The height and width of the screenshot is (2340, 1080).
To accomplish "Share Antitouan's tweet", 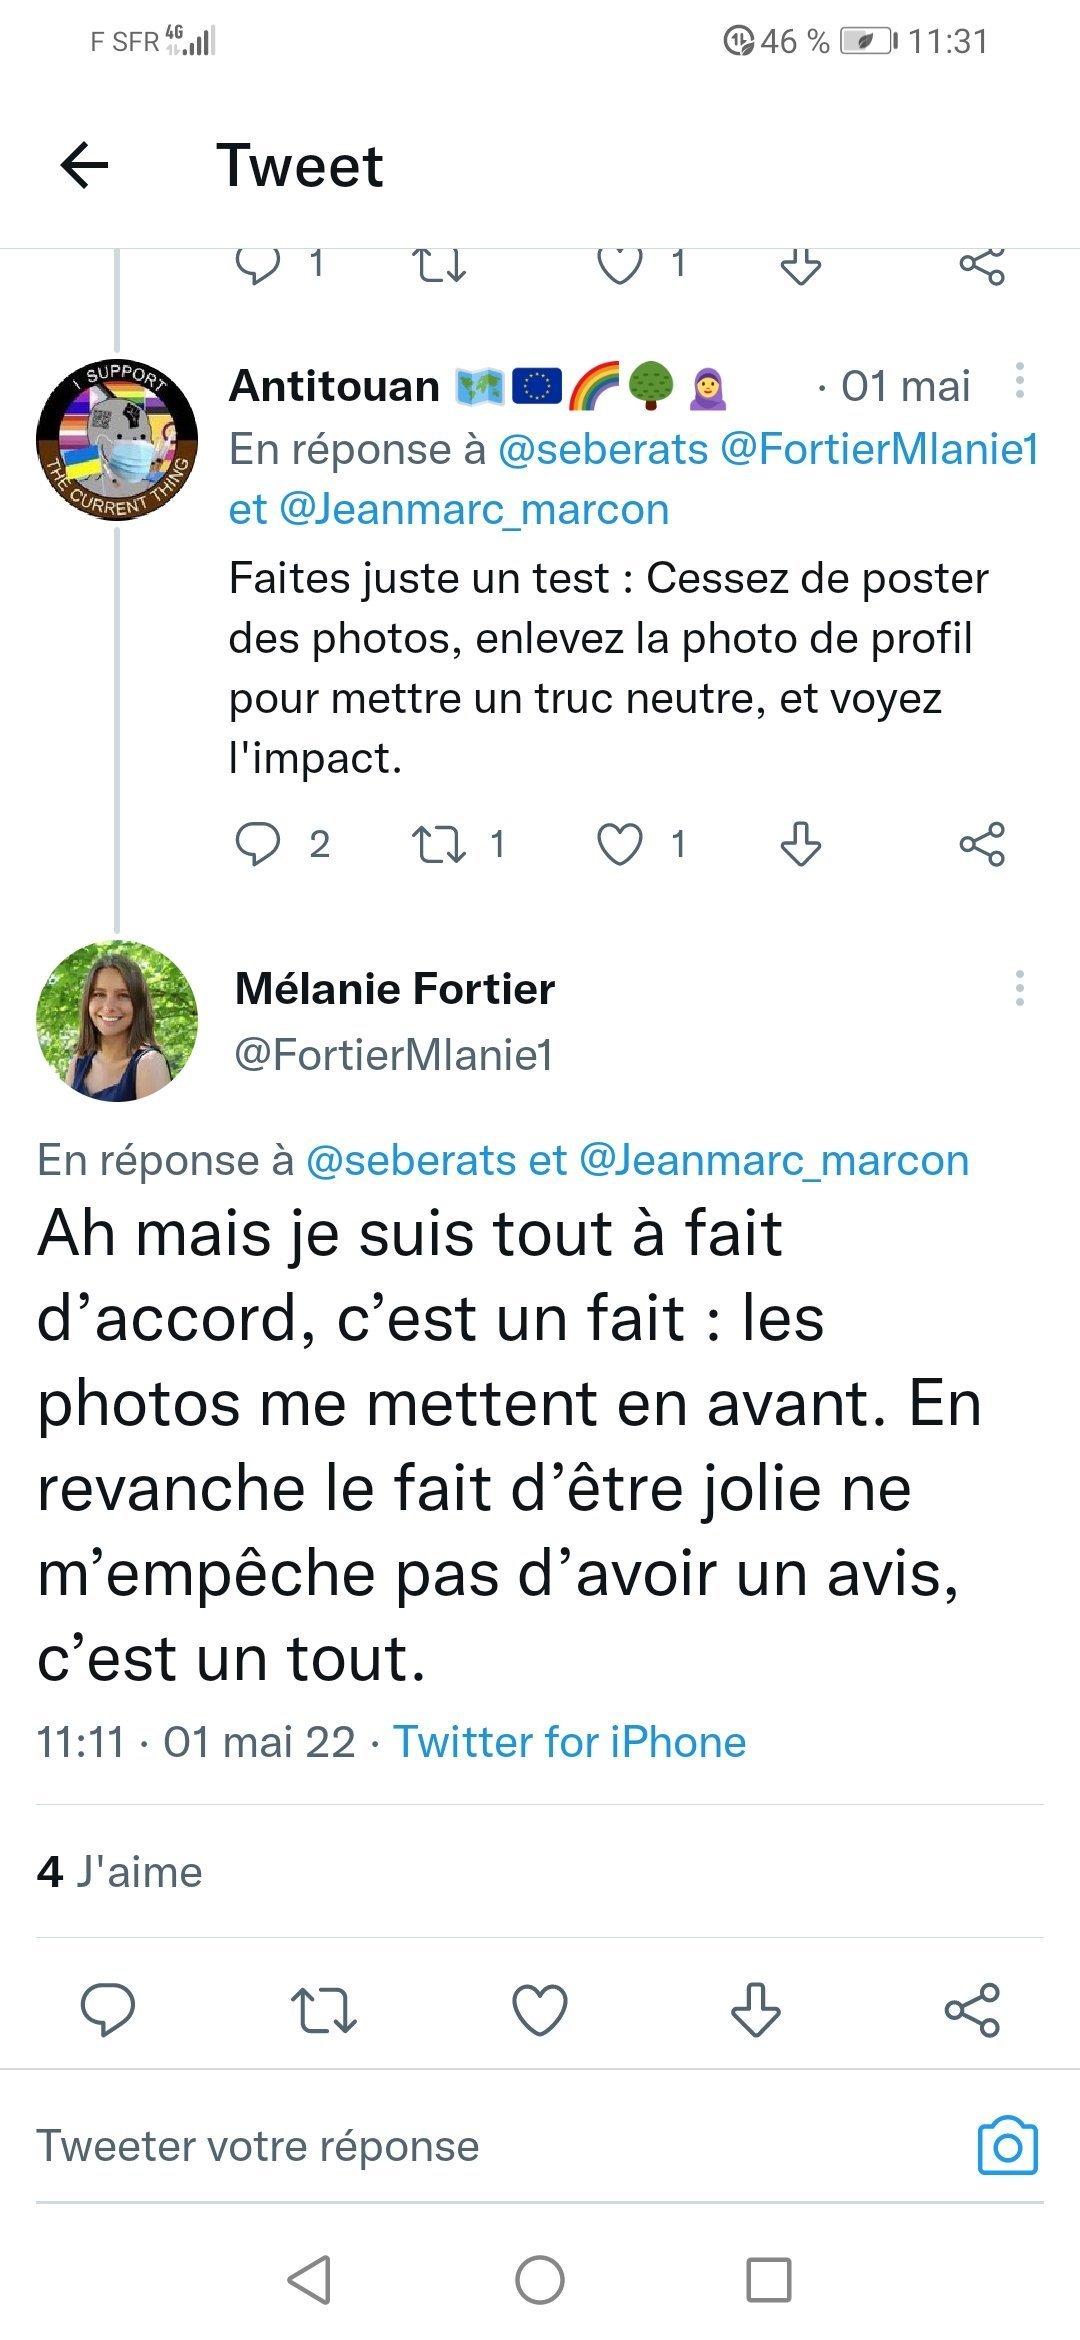I will 981,844.
